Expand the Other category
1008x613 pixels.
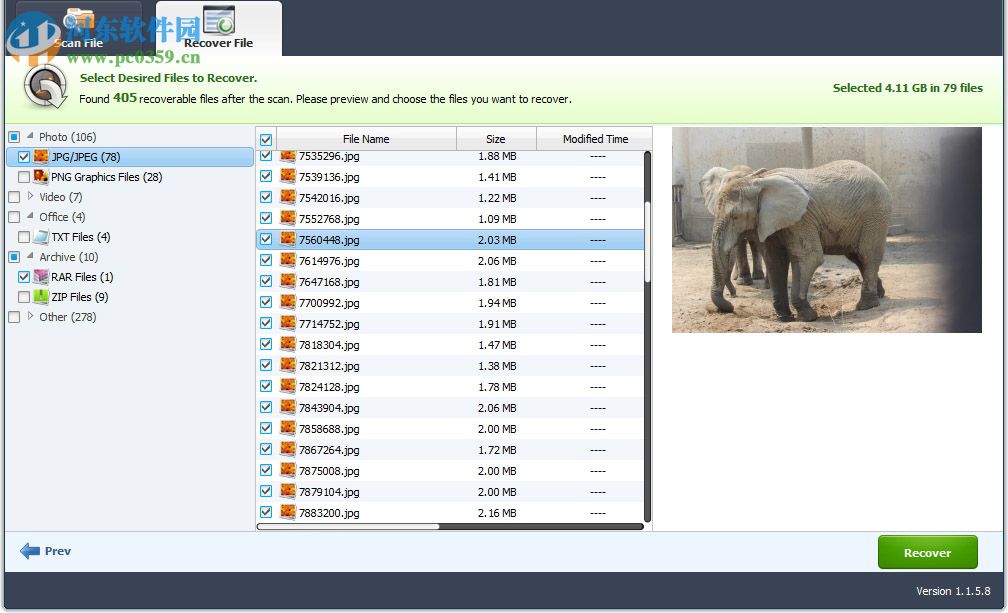[30, 317]
